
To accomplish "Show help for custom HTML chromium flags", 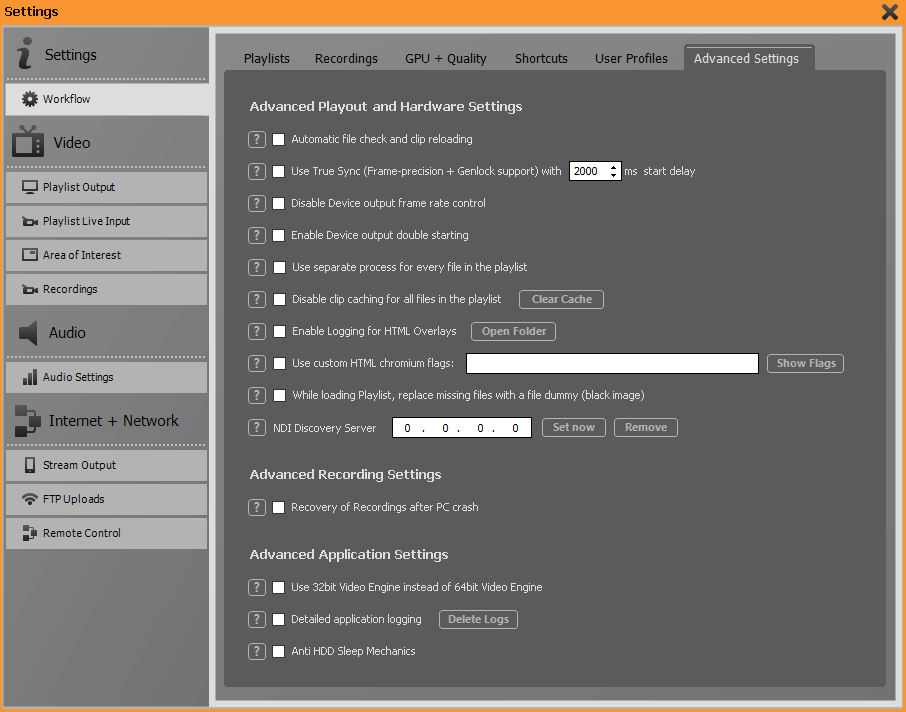I will click(x=257, y=364).
